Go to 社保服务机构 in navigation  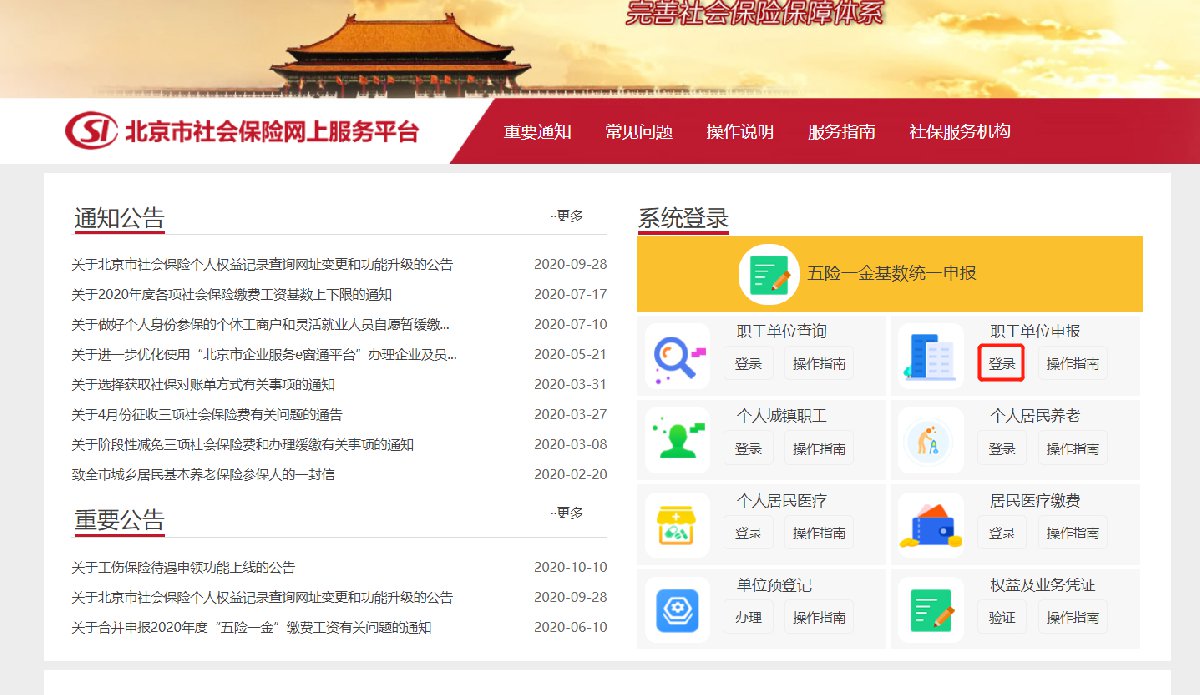tap(959, 132)
